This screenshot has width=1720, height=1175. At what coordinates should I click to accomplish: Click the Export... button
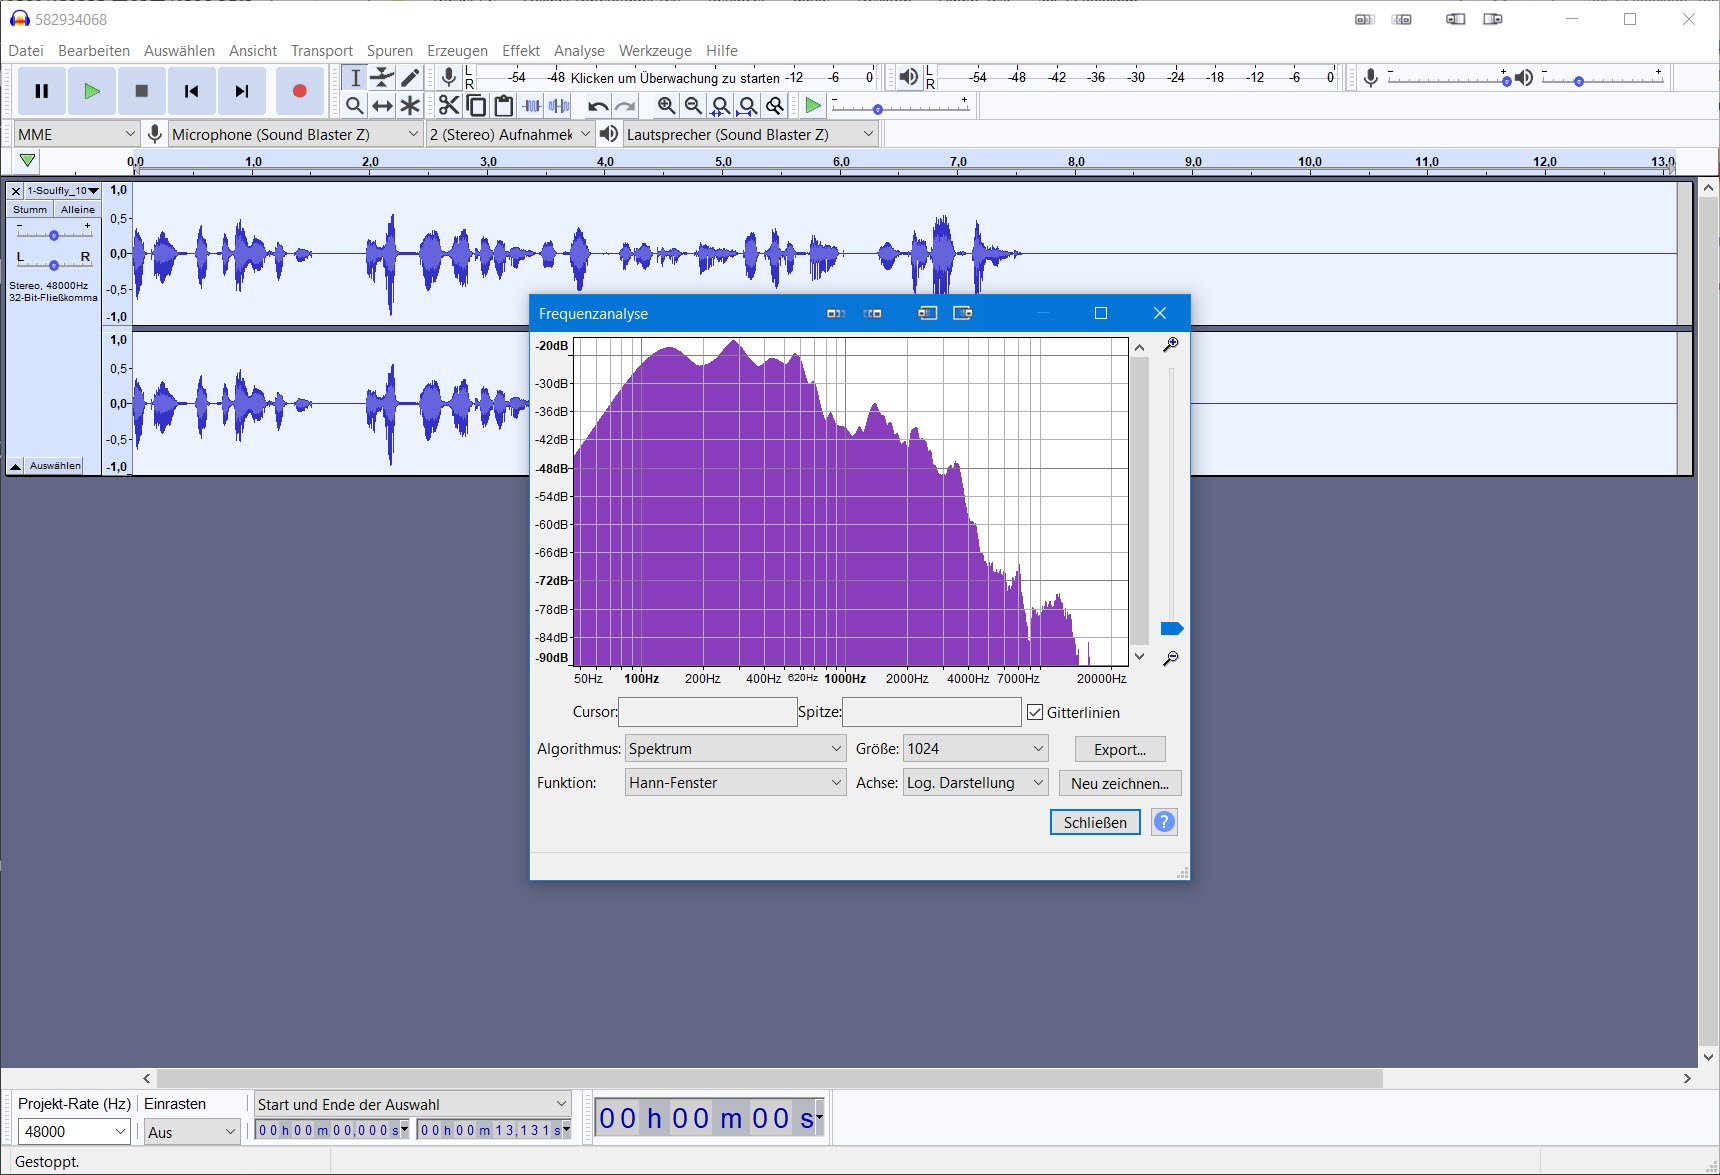pos(1120,750)
